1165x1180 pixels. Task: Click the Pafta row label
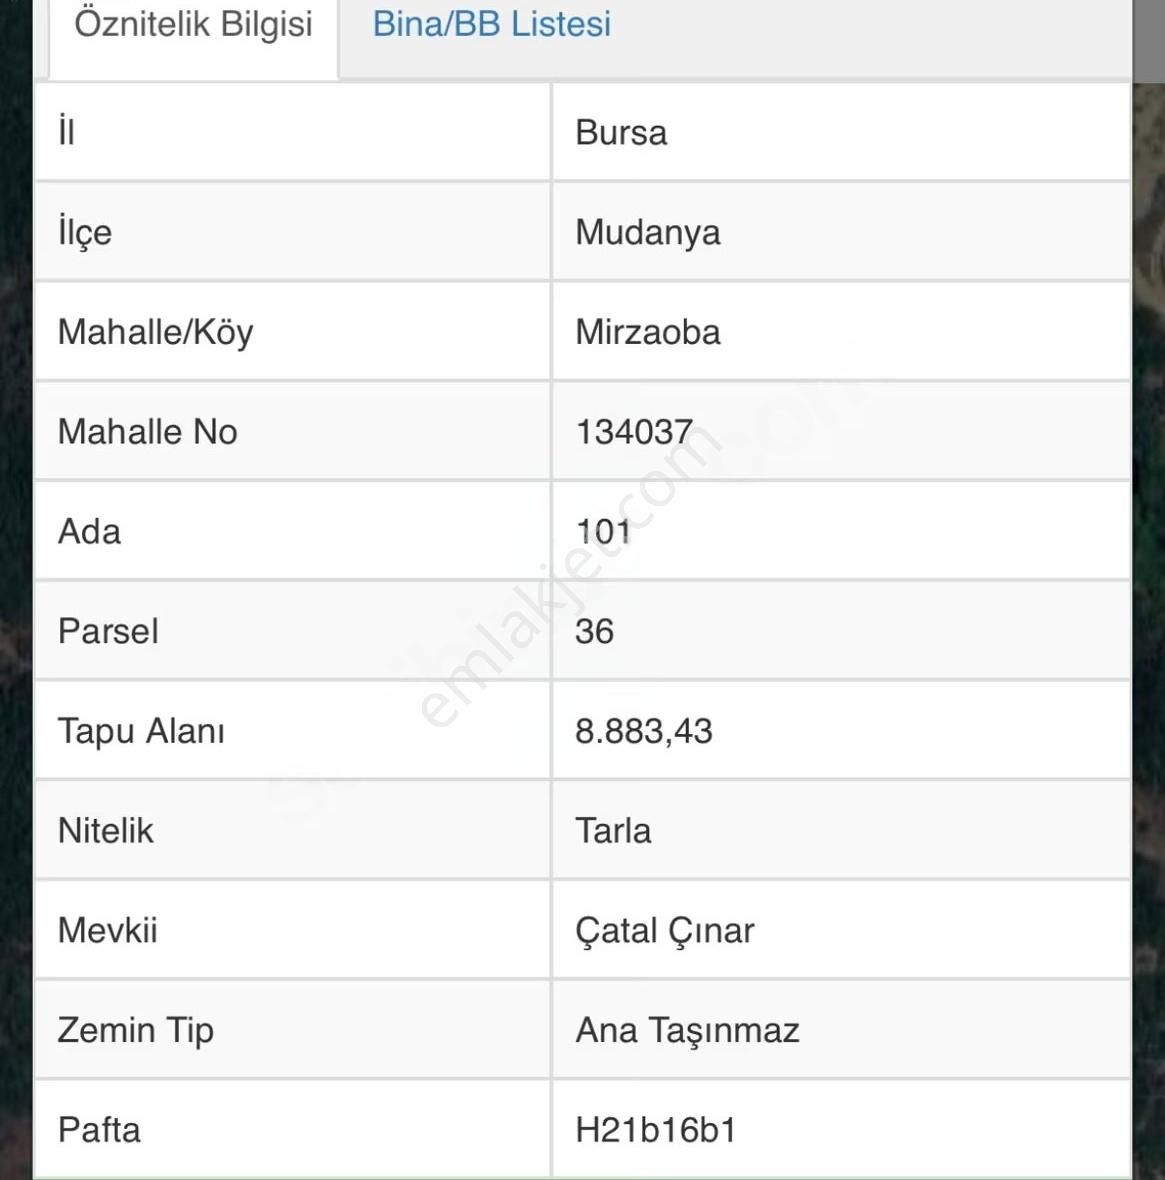coord(99,1130)
